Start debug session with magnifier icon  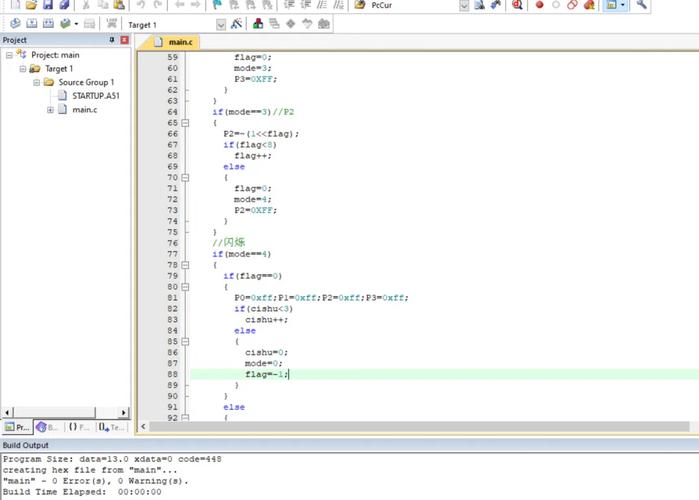(517, 5)
